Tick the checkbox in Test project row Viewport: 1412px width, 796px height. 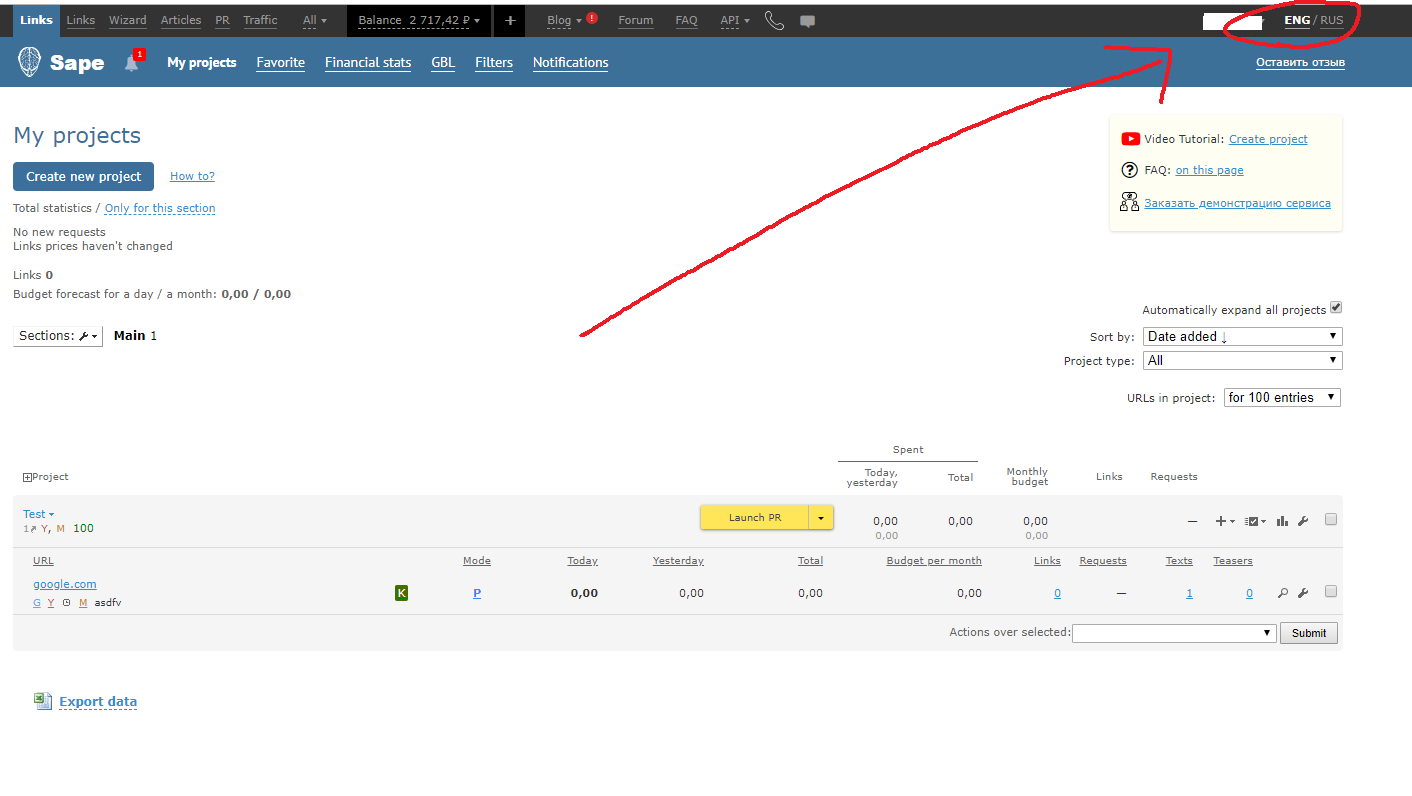[x=1331, y=519]
